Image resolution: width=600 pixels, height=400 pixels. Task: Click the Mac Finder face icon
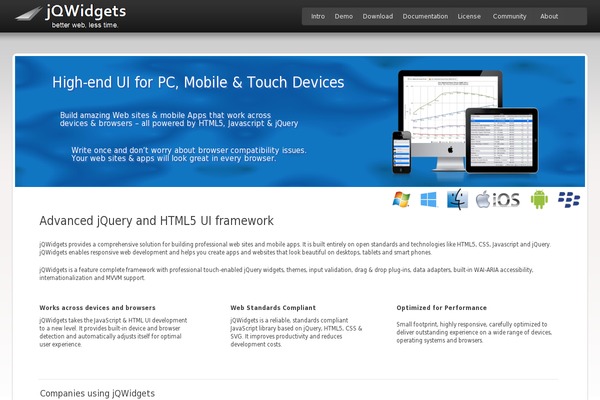coord(457,199)
